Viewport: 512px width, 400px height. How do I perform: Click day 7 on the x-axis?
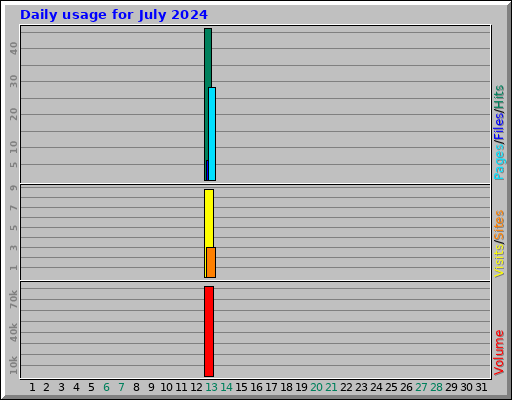tap(121, 387)
